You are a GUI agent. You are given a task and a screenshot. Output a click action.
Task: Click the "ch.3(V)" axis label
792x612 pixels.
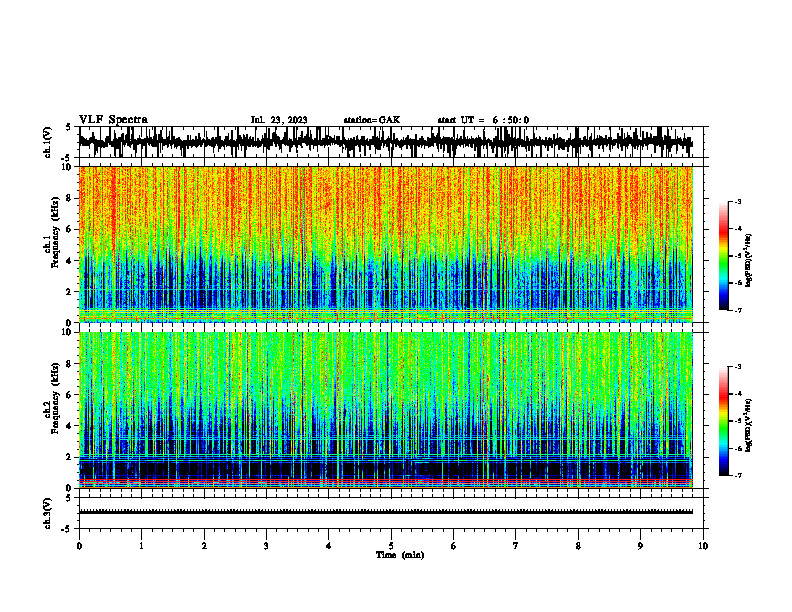click(x=48, y=513)
